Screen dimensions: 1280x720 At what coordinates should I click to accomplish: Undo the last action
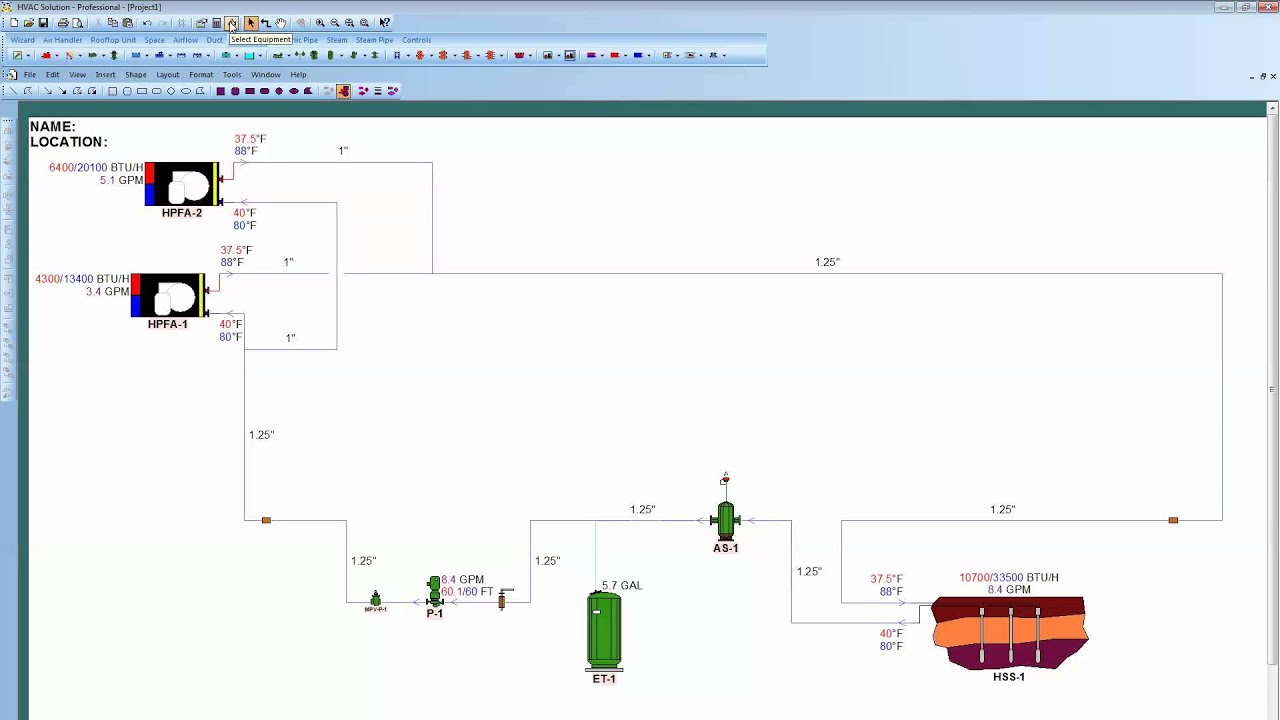pyautogui.click(x=147, y=23)
